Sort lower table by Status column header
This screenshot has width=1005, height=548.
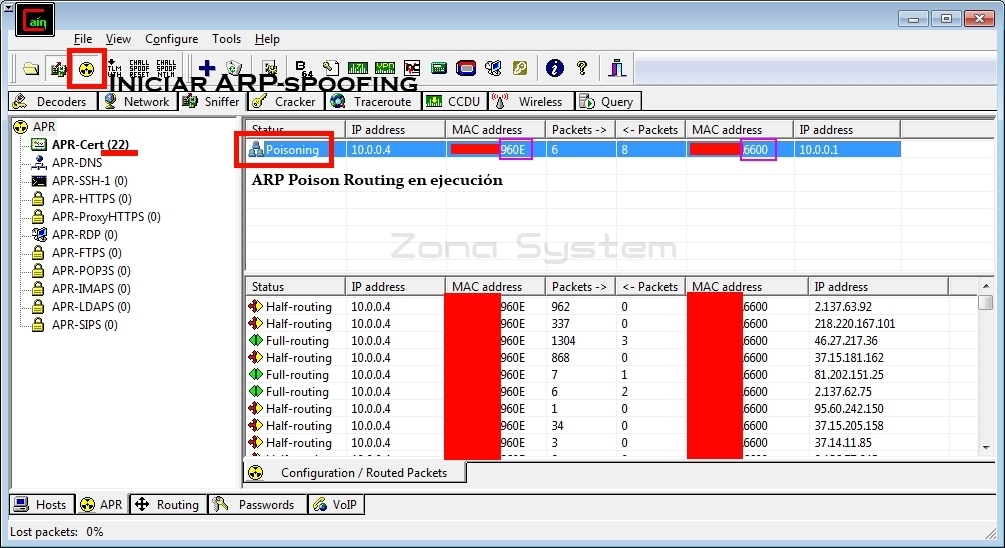click(295, 286)
